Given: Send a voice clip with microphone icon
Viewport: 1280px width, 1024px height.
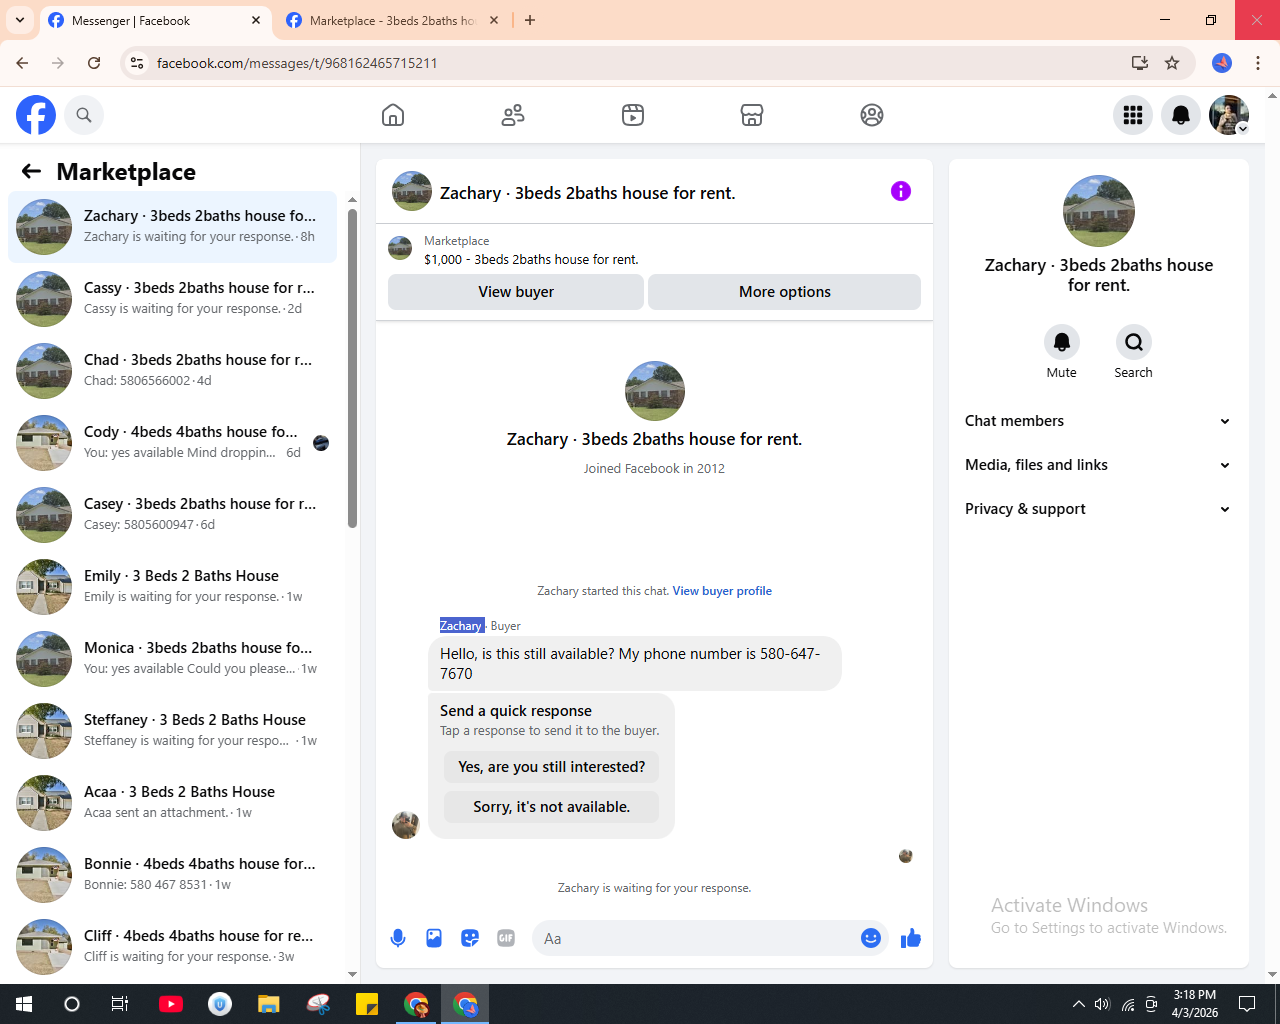Looking at the screenshot, I should click(x=398, y=938).
